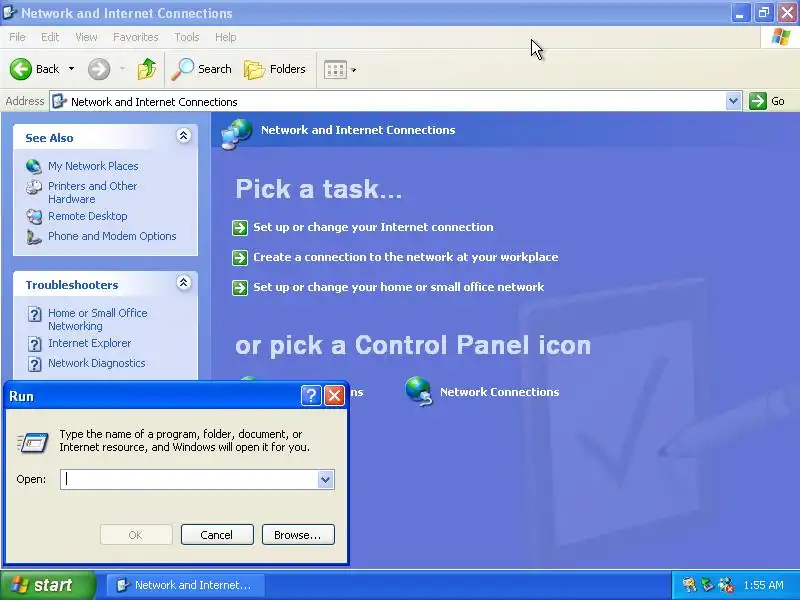Viewport: 800px width, 600px height.
Task: Click the green Go arrow button
Action: point(758,101)
